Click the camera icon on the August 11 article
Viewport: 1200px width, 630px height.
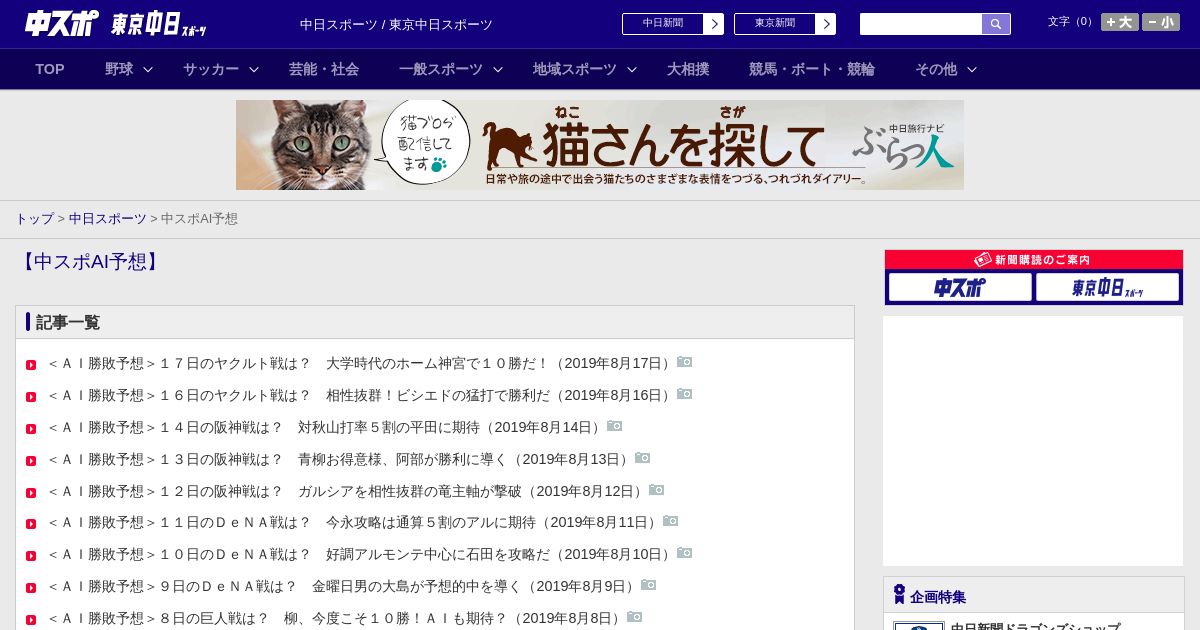point(671,521)
